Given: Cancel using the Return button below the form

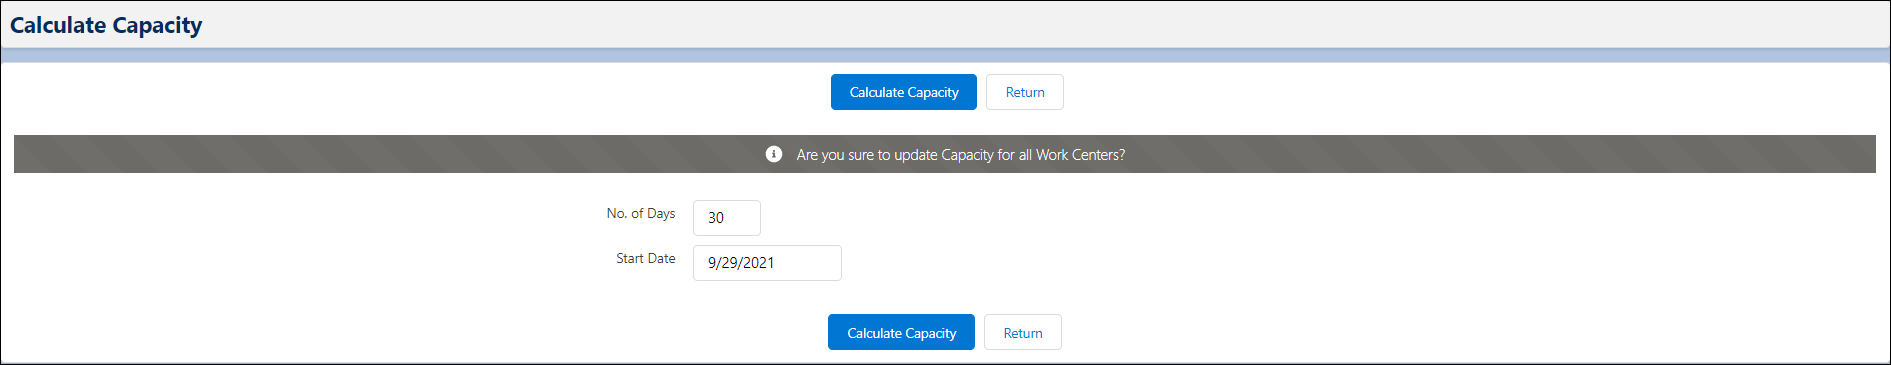Looking at the screenshot, I should (1023, 333).
